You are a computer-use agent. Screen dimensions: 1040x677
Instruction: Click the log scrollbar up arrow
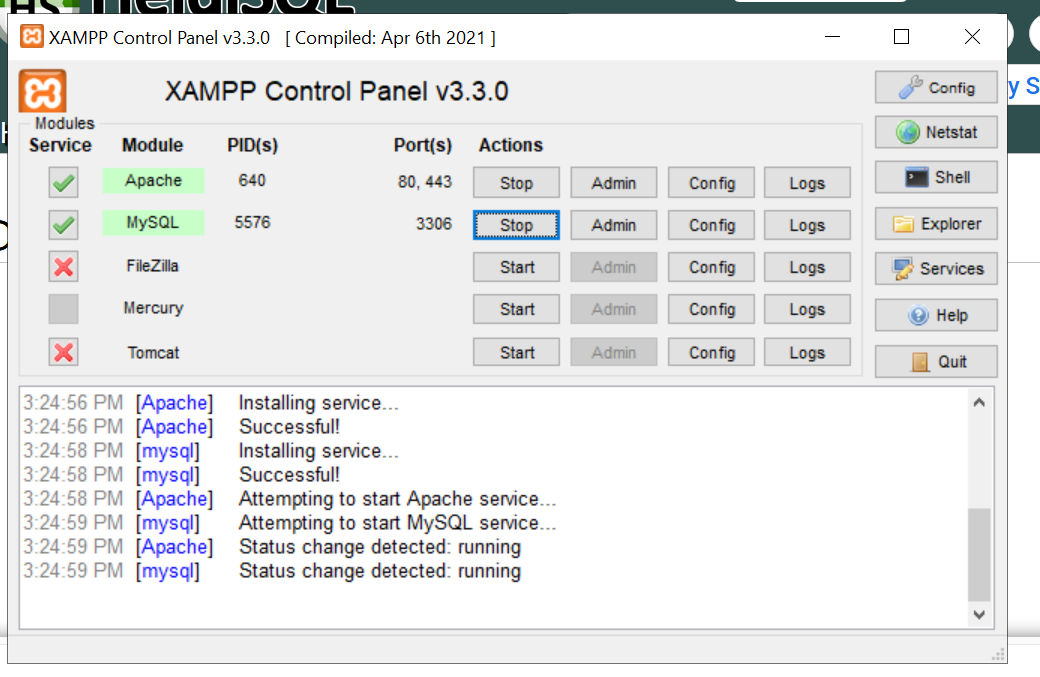point(979,402)
